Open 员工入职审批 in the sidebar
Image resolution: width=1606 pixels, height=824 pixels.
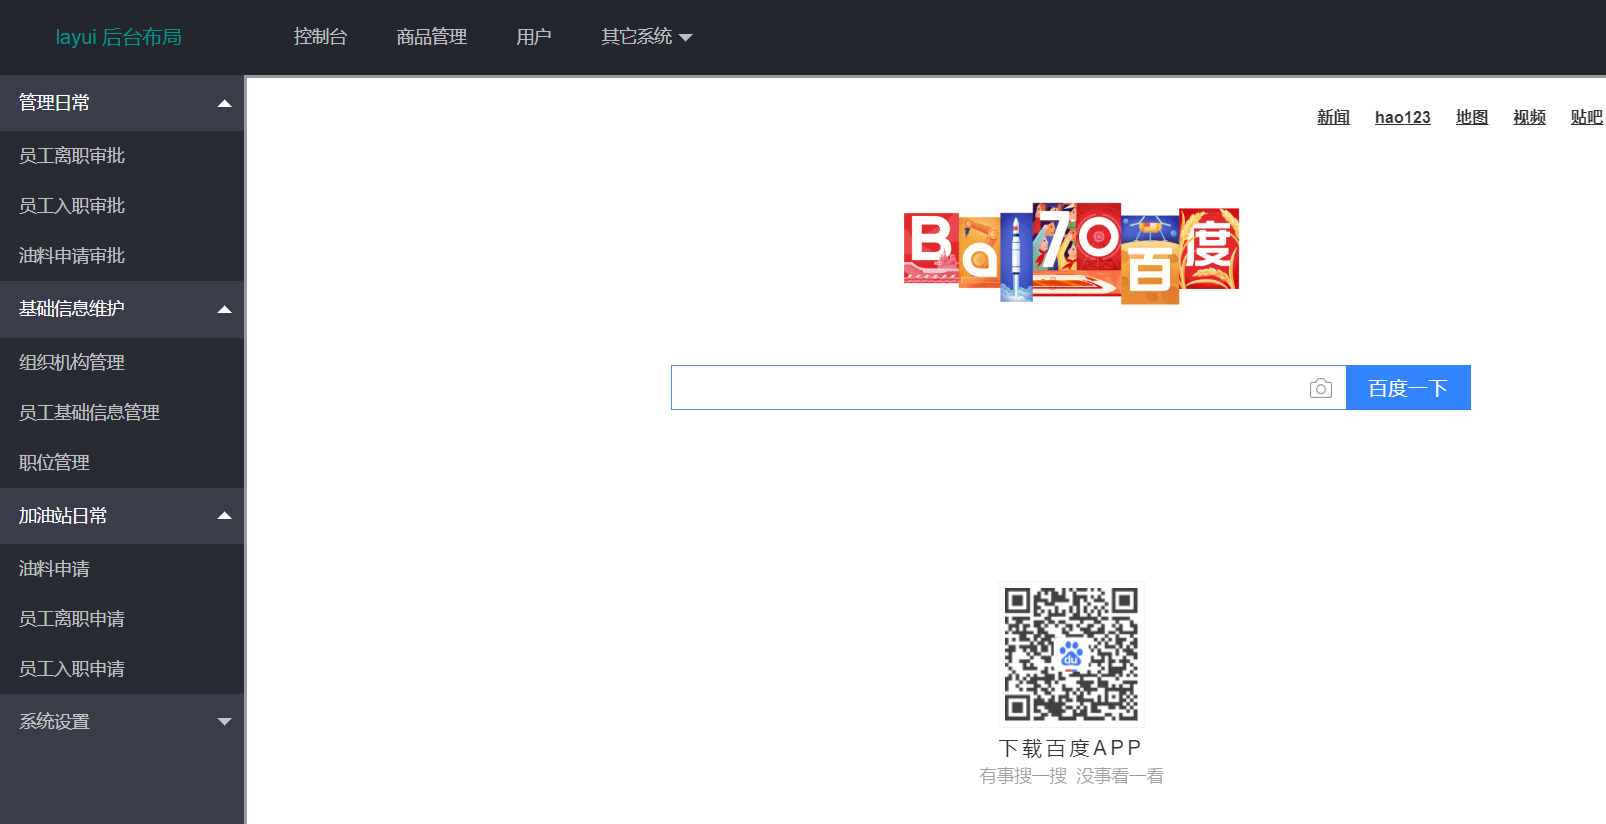(122, 206)
